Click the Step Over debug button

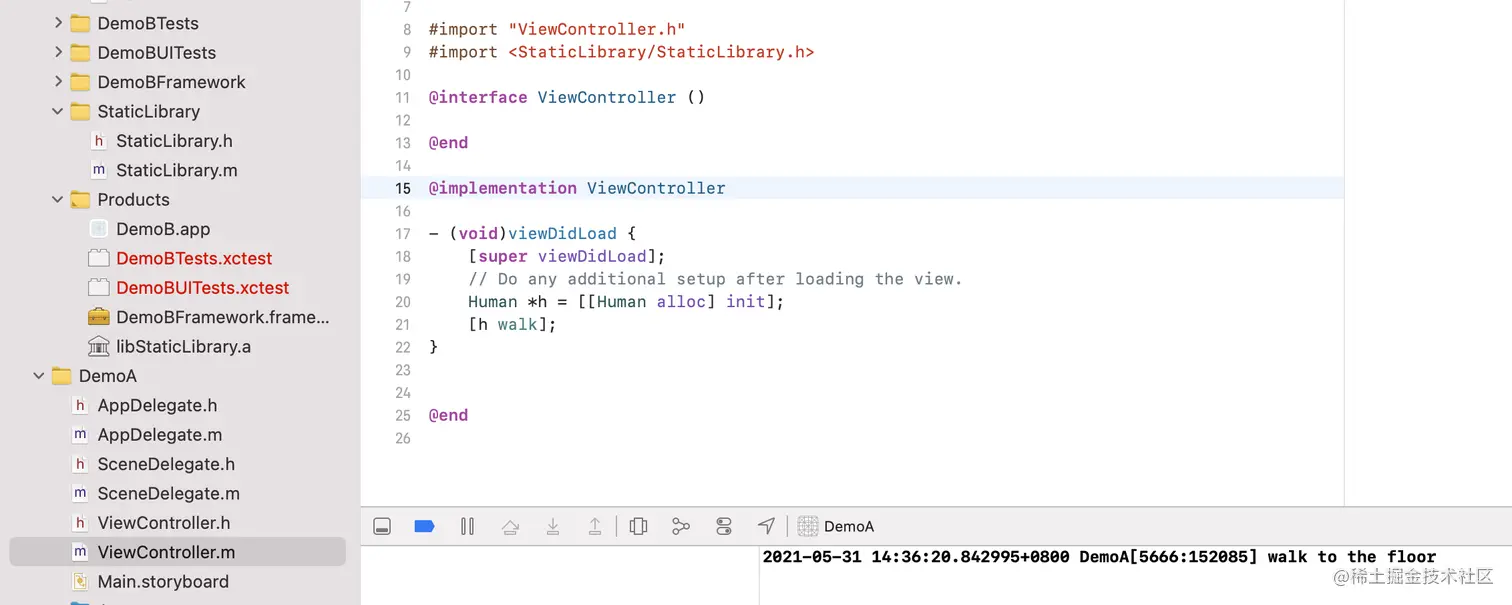(x=510, y=526)
